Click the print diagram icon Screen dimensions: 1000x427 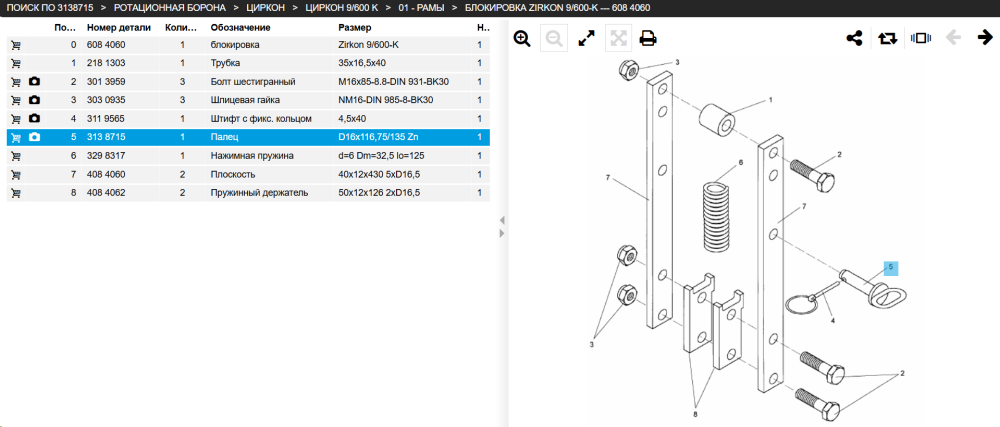point(649,39)
